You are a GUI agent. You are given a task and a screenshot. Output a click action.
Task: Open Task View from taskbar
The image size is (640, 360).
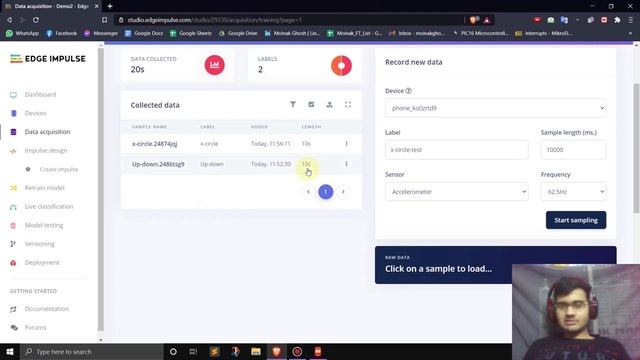(x=193, y=351)
